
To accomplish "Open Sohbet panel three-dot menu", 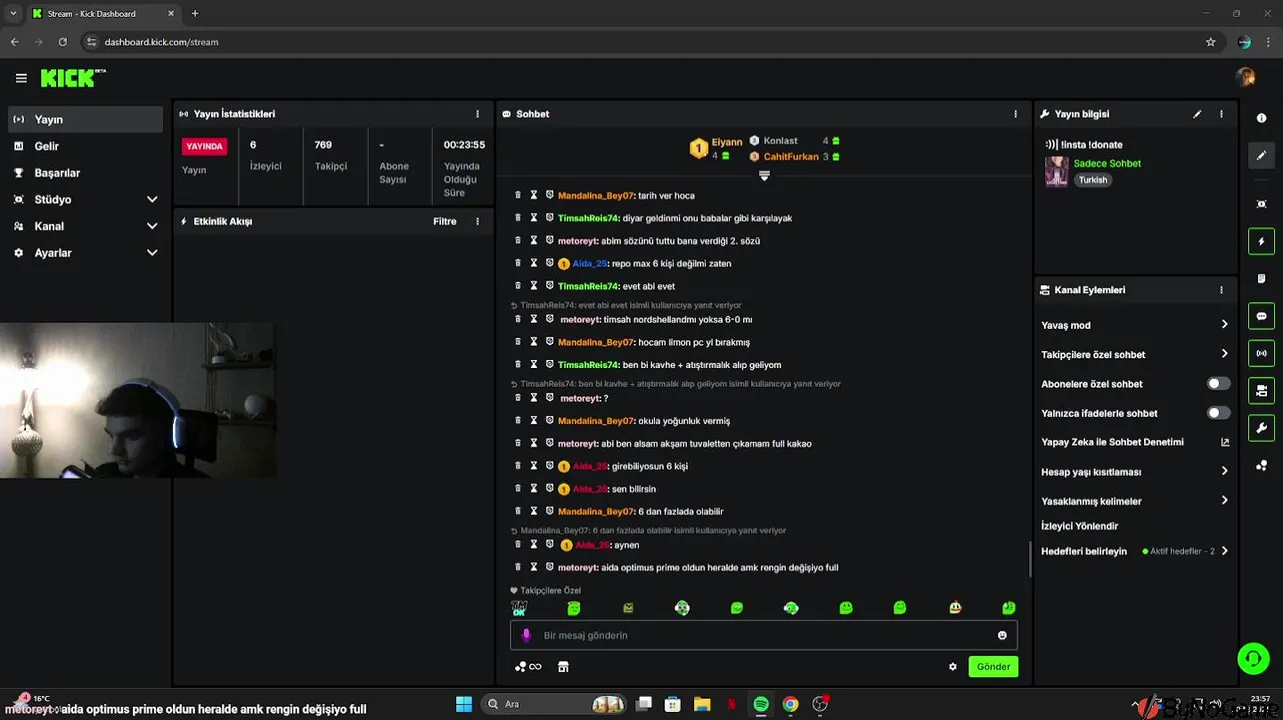I will click(x=1015, y=114).
